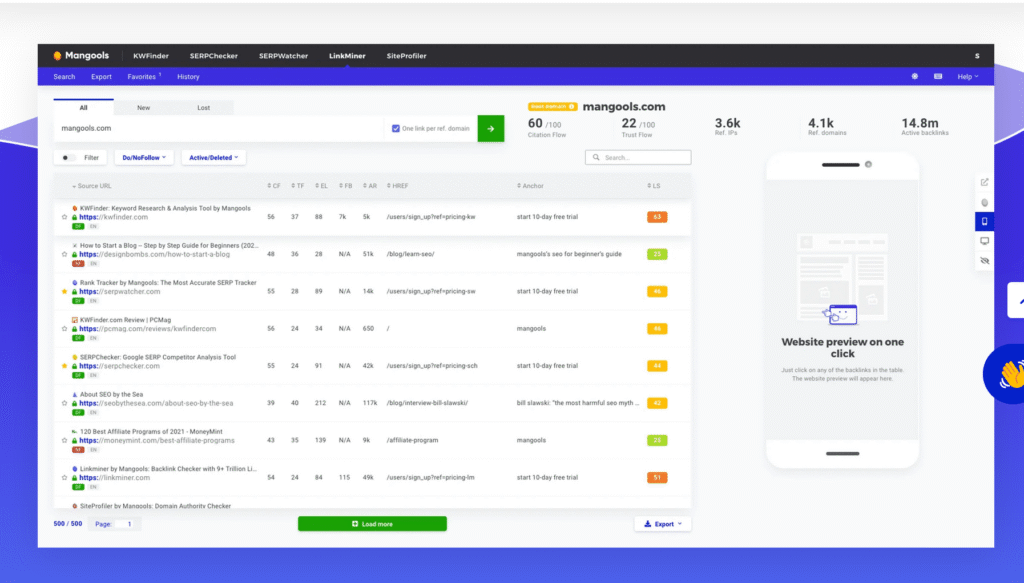Image resolution: width=1024 pixels, height=583 pixels.
Task: Click Export in the blue submenu bar
Action: pyautogui.click(x=101, y=76)
